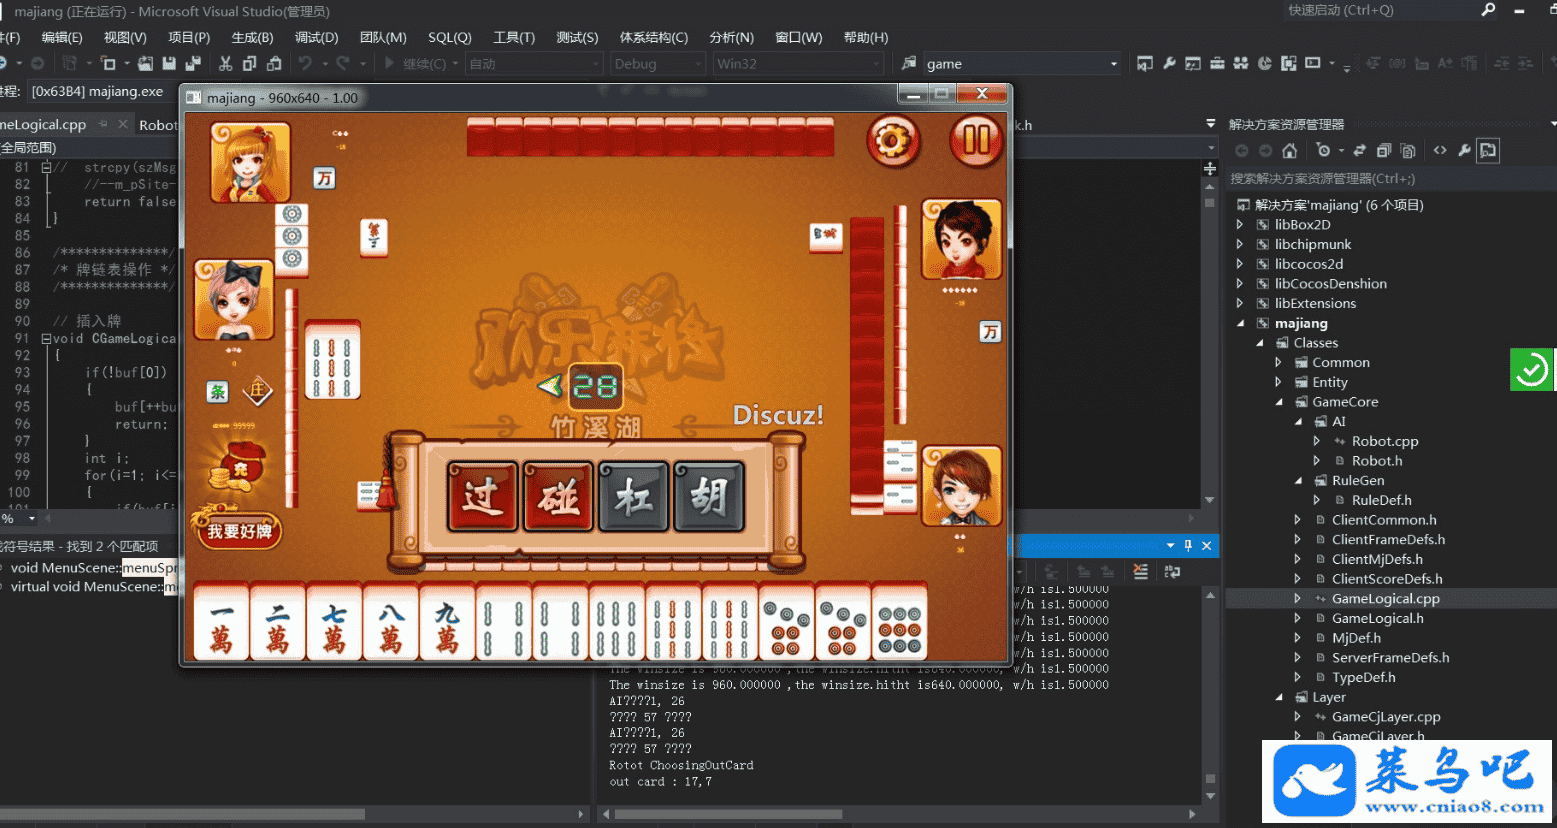Image resolution: width=1557 pixels, height=828 pixels.
Task: Click the save-all disks icon in the toolbar
Action: tap(193, 64)
